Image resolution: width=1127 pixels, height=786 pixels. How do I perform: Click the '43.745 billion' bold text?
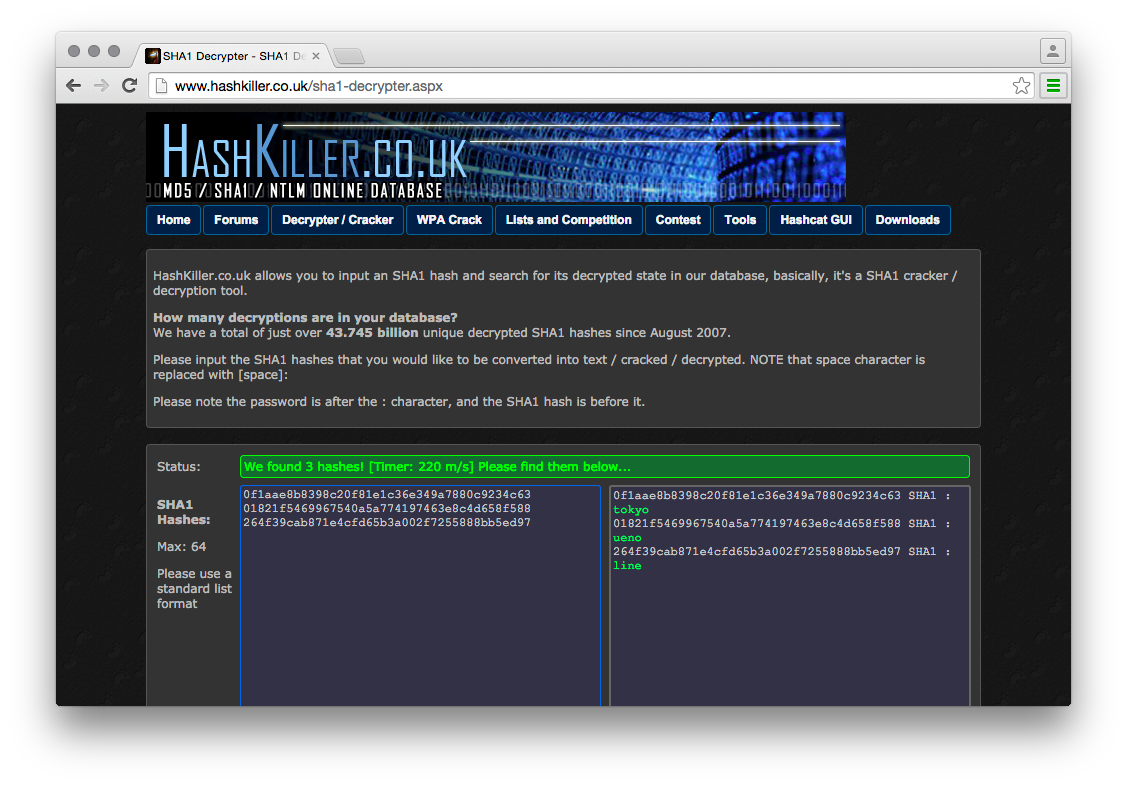click(372, 333)
